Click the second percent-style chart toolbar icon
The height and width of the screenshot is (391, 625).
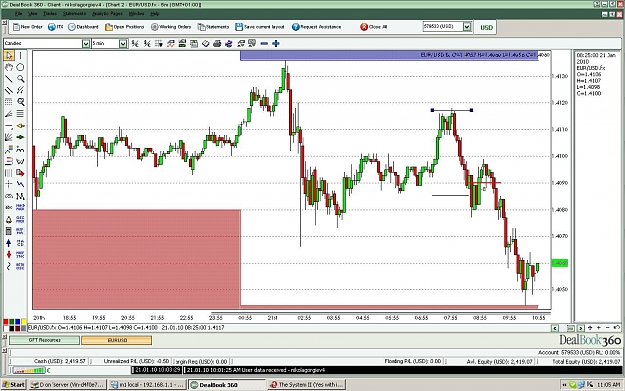click(147, 43)
